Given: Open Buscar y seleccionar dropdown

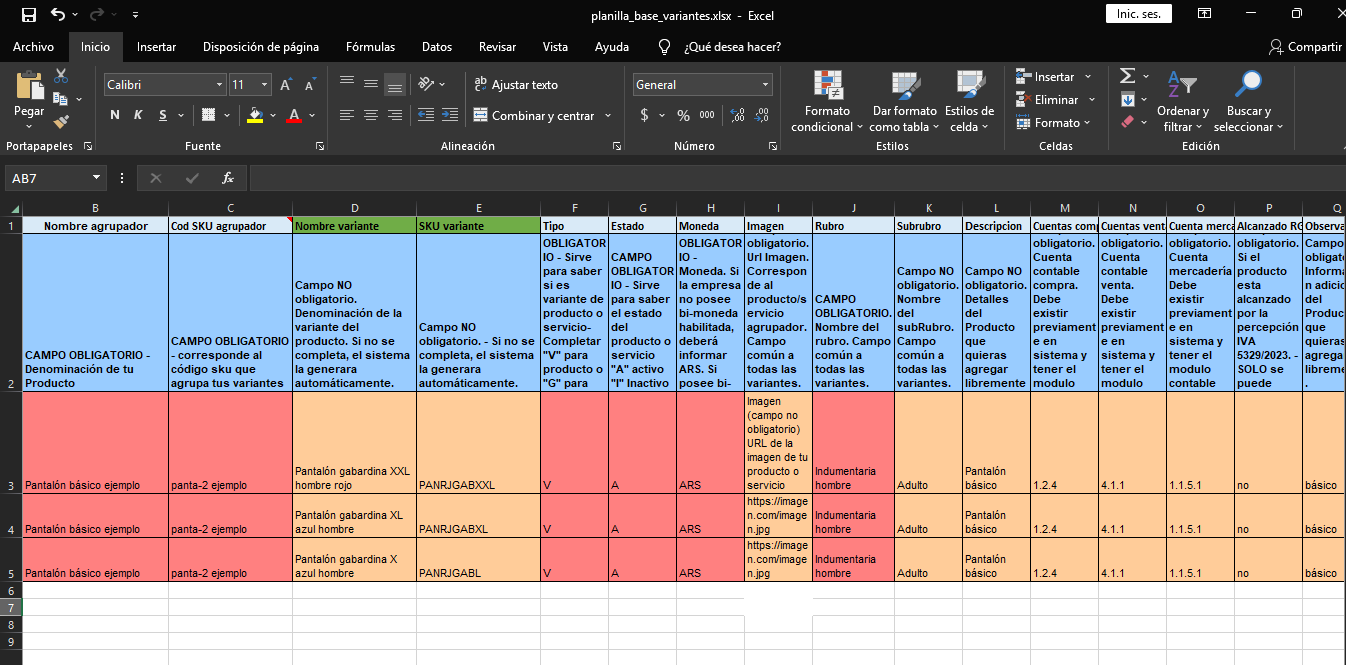Looking at the screenshot, I should [x=1249, y=101].
